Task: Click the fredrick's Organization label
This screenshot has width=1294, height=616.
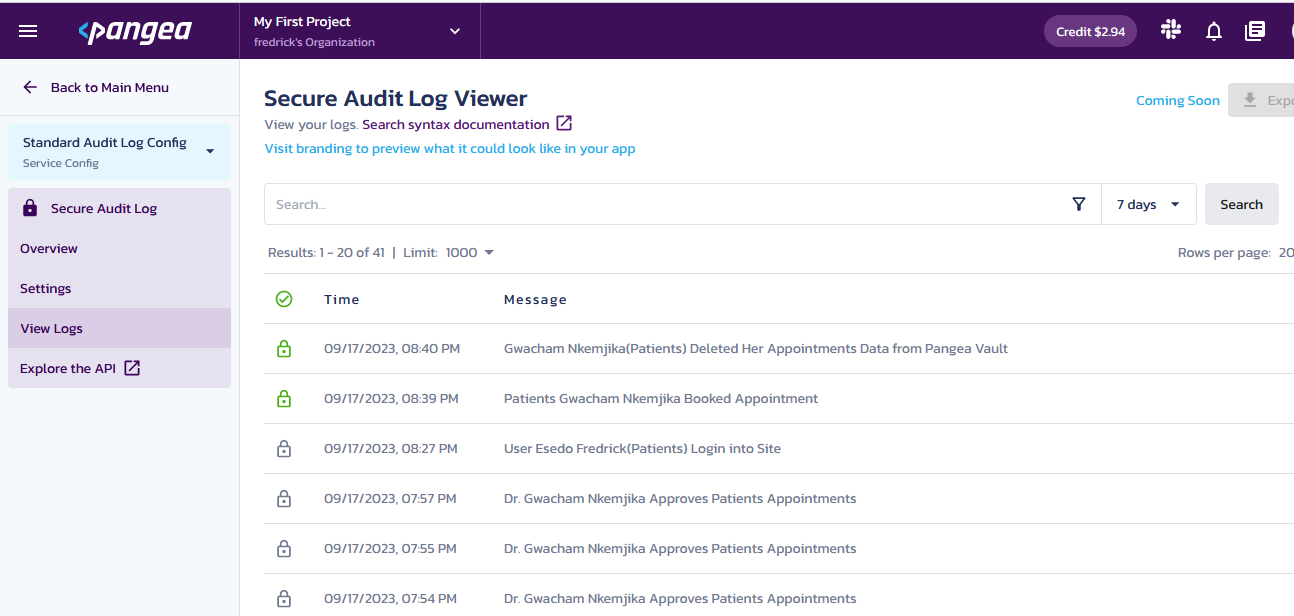Action: (x=314, y=42)
